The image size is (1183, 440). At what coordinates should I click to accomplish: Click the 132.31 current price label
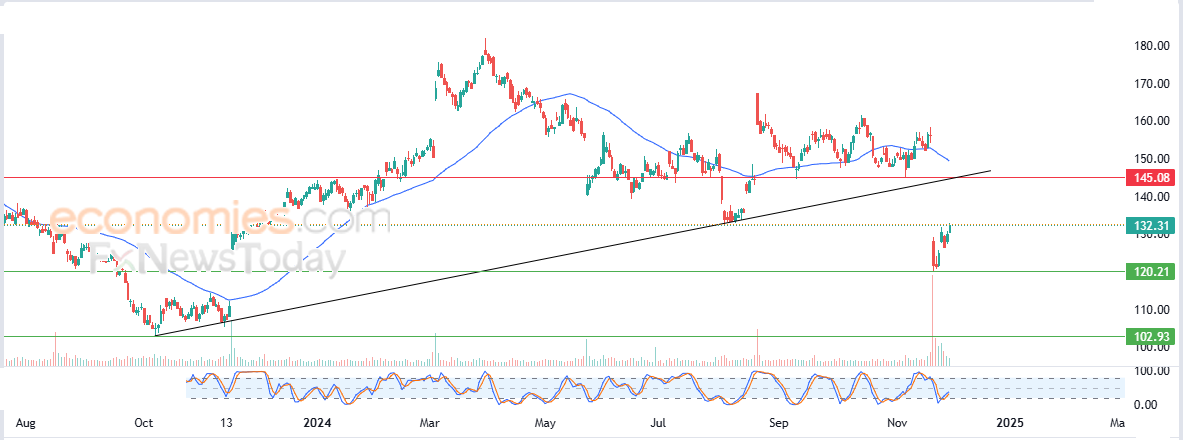pos(1151,225)
